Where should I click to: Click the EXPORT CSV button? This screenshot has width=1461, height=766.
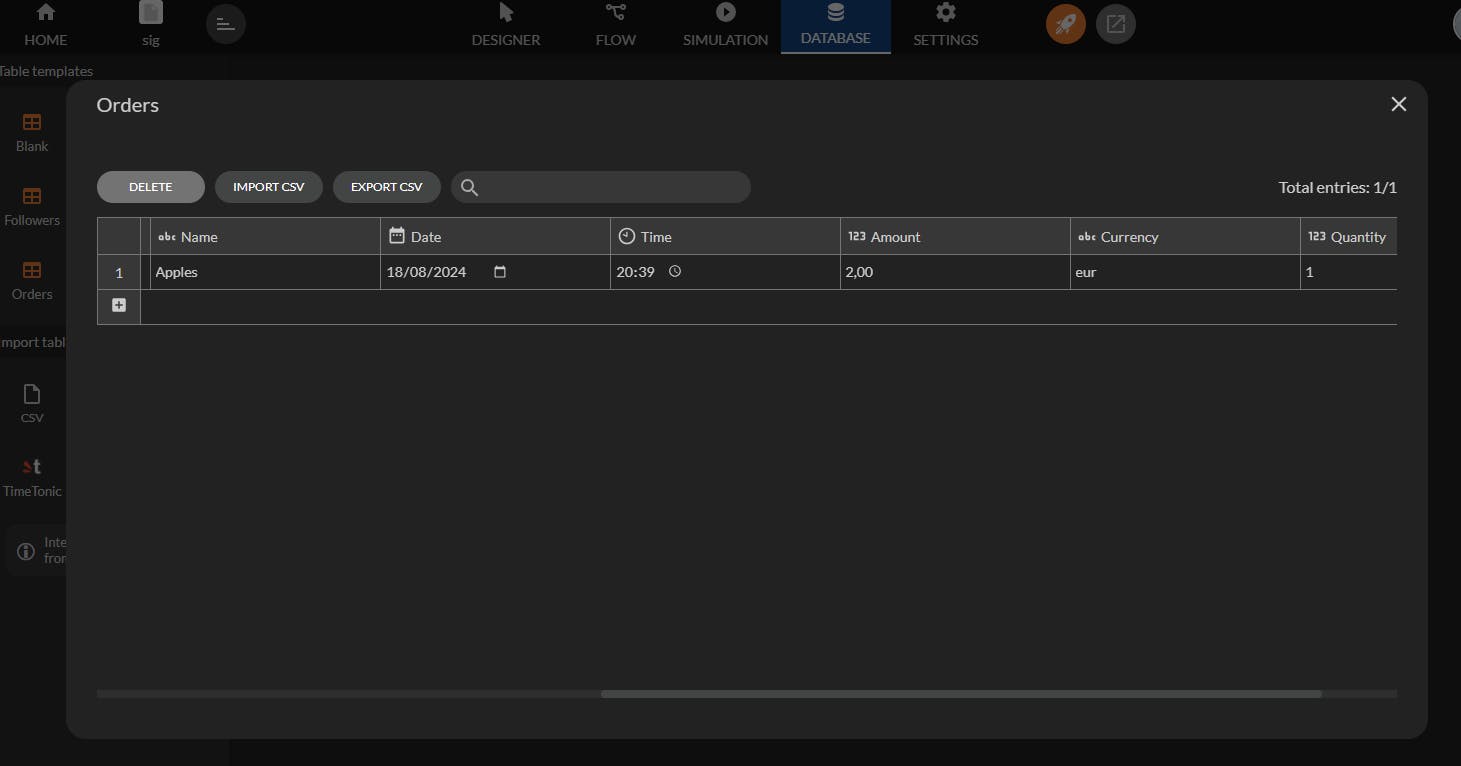click(x=387, y=187)
